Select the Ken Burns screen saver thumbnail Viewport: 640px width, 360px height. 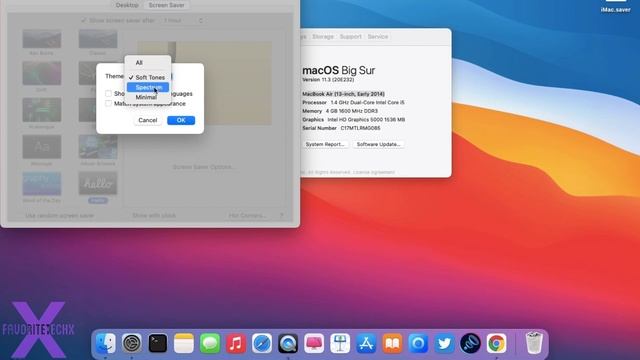pos(42,39)
